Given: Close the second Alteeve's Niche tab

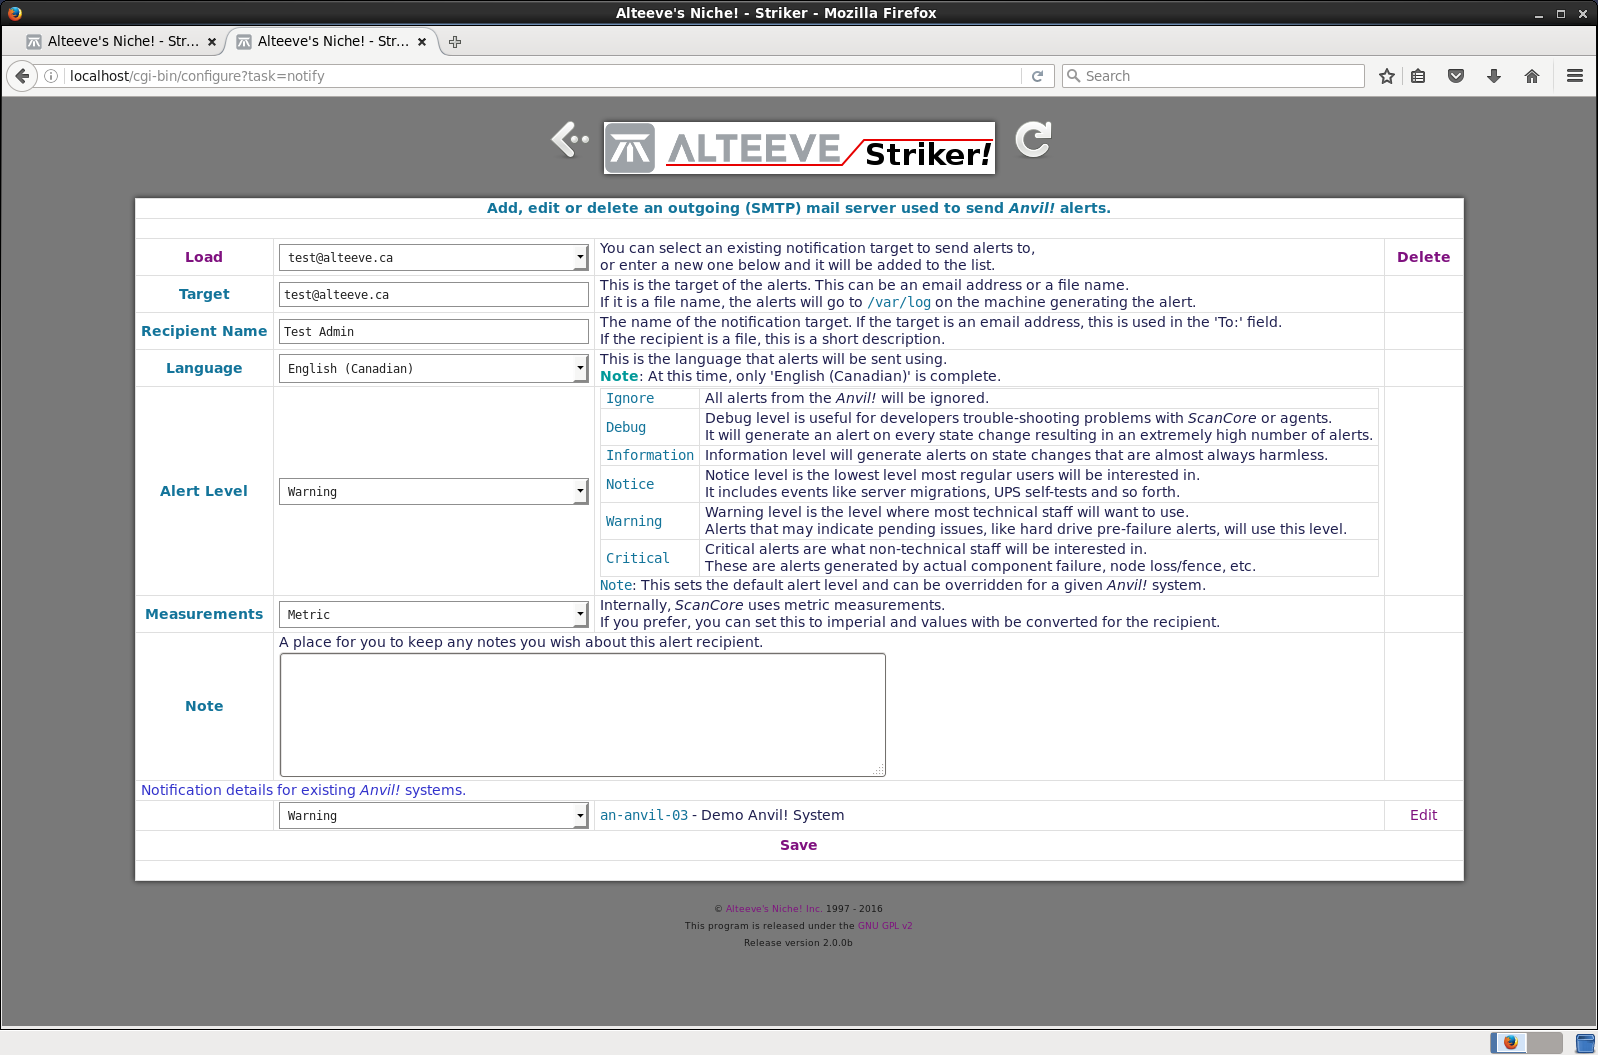Looking at the screenshot, I should click(x=422, y=42).
